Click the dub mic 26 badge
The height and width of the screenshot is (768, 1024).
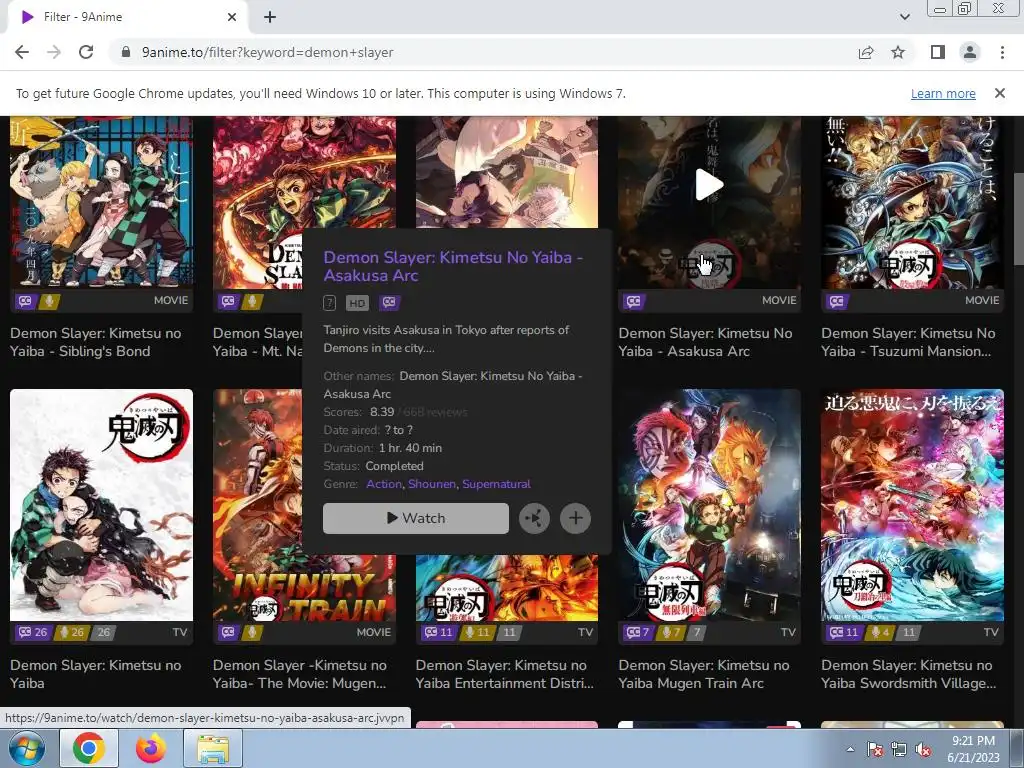pos(70,632)
